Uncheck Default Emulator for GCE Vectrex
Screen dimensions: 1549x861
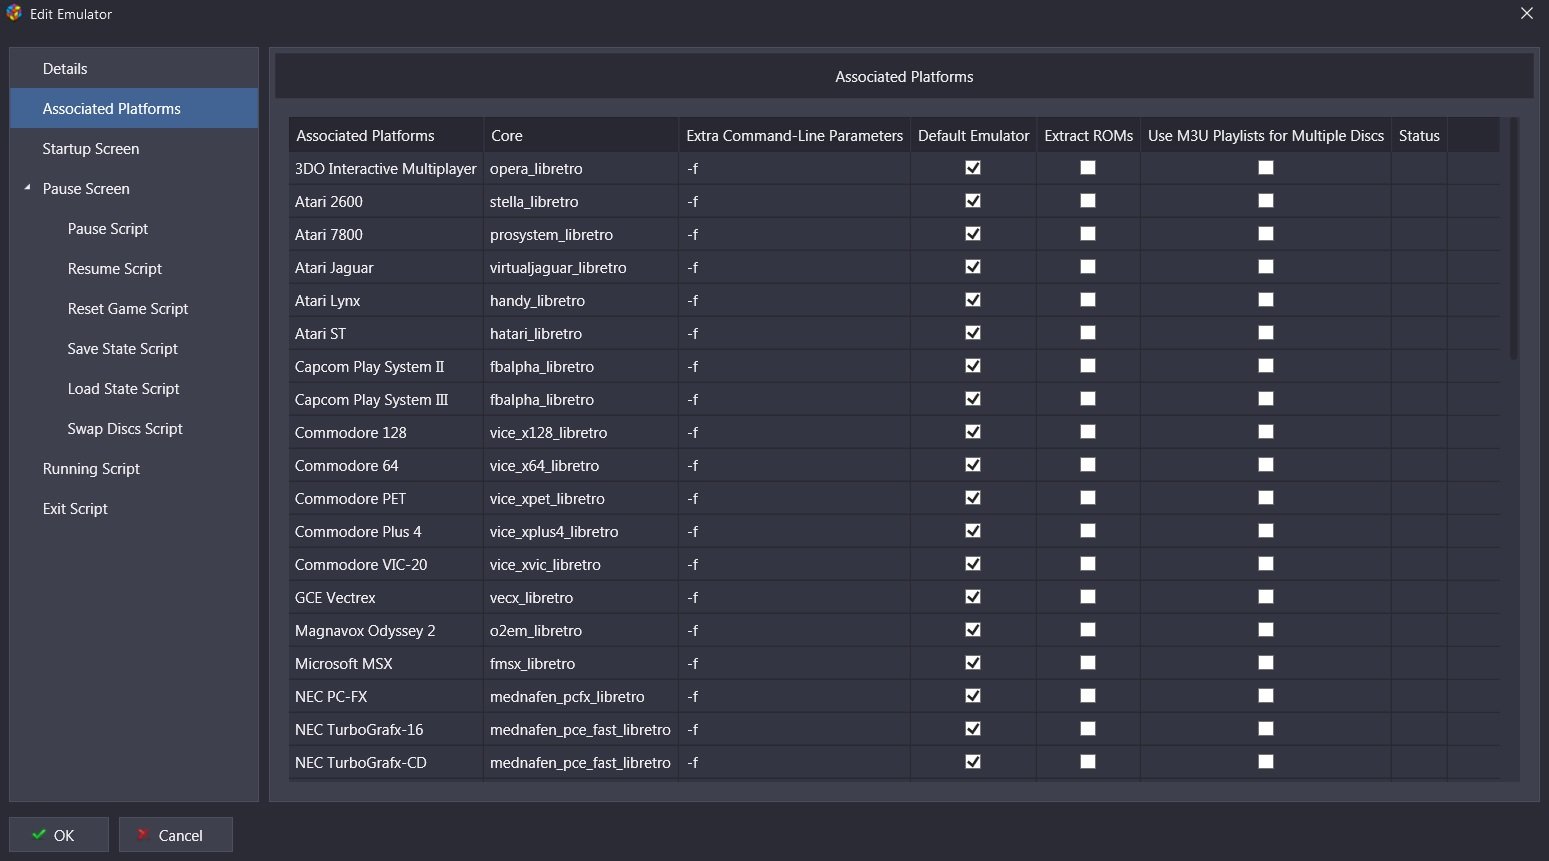(973, 597)
